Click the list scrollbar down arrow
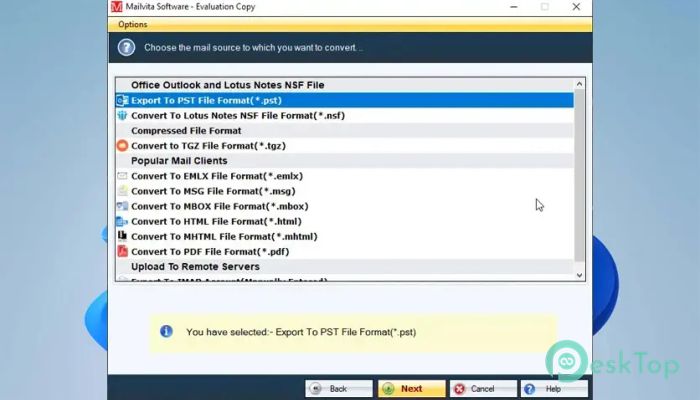This screenshot has height=400, width=700. click(x=579, y=275)
